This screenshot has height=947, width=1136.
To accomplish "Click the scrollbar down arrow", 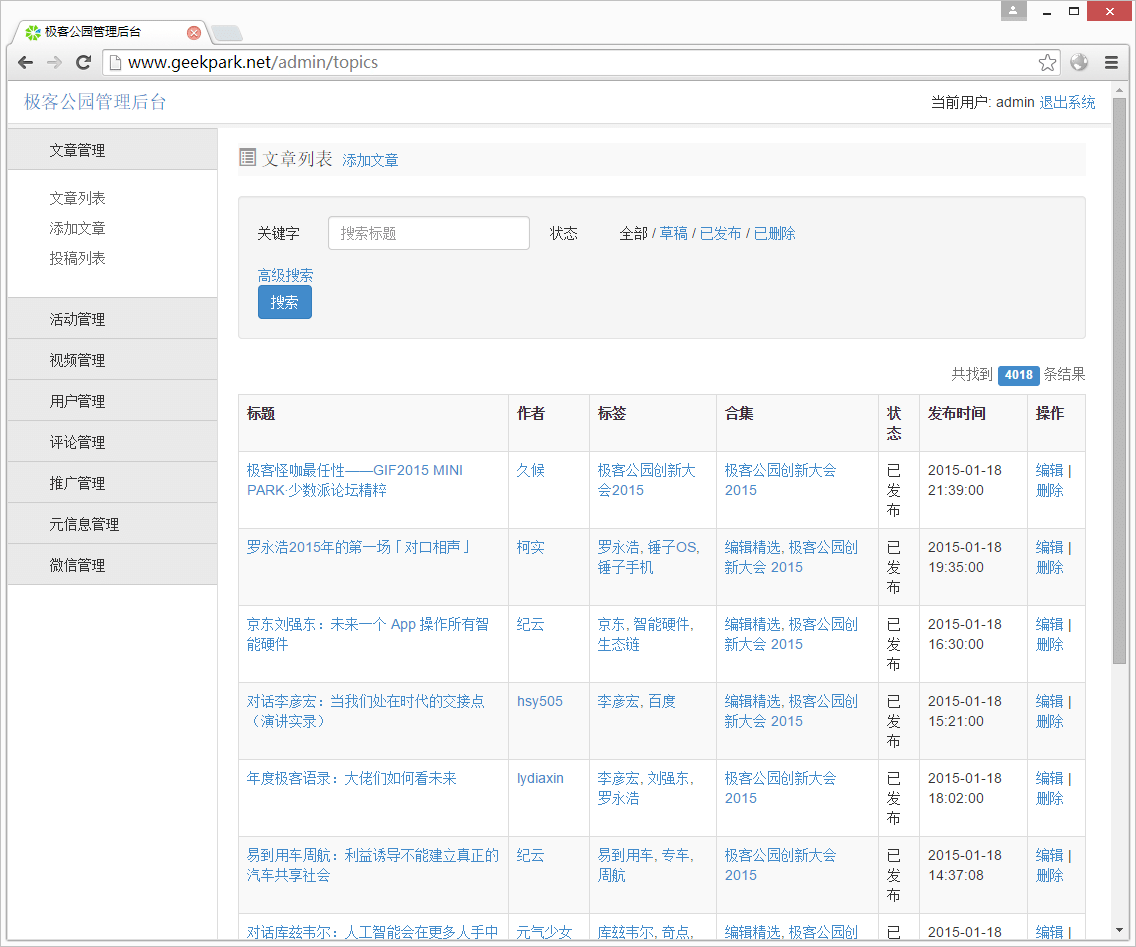I will [x=1119, y=930].
